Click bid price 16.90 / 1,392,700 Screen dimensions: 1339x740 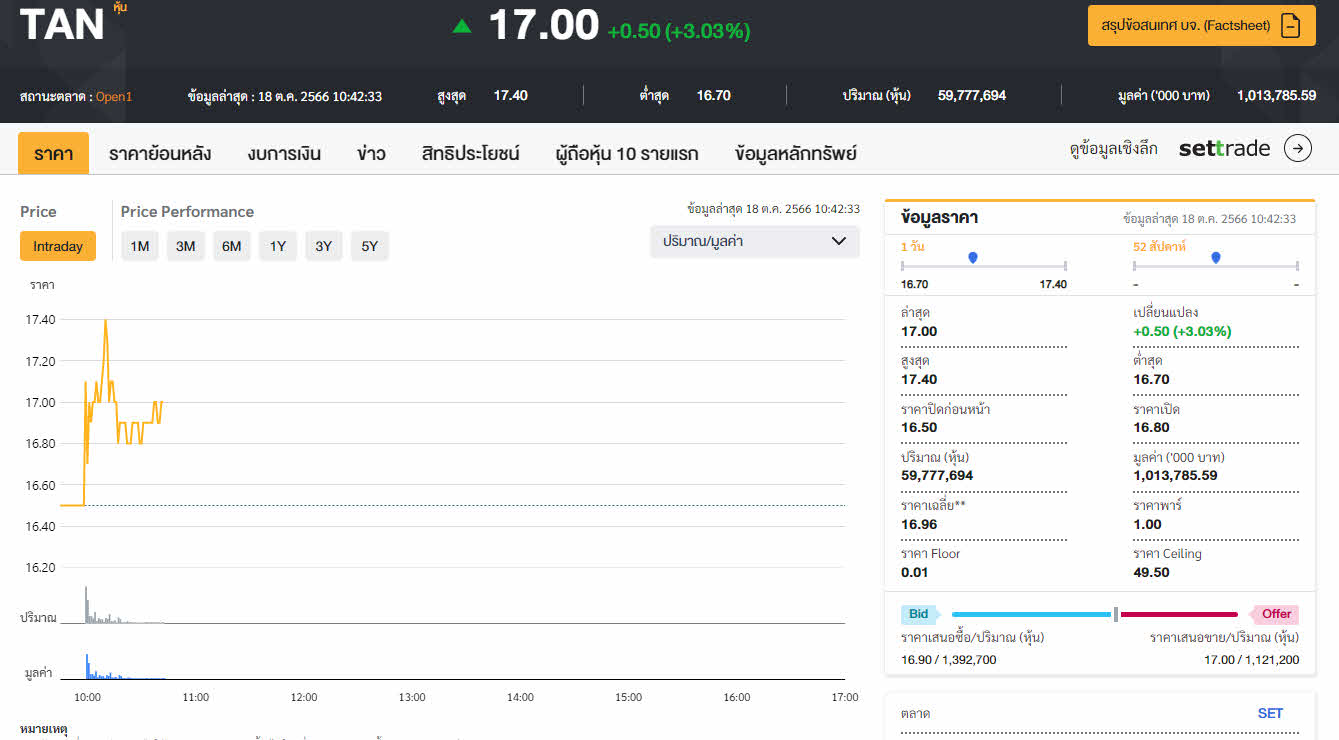pyautogui.click(x=949, y=660)
